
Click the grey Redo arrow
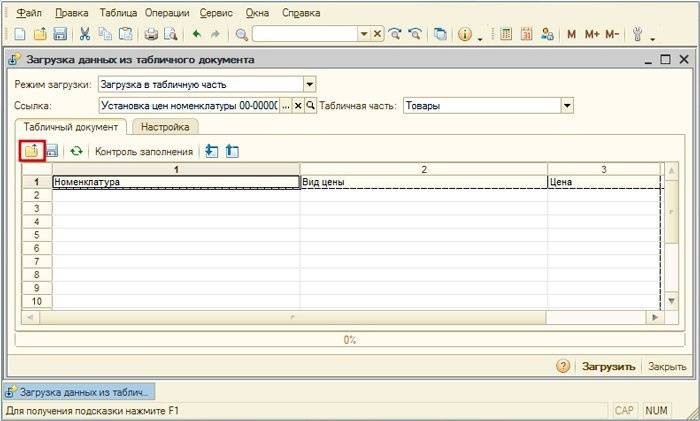pyautogui.click(x=215, y=34)
